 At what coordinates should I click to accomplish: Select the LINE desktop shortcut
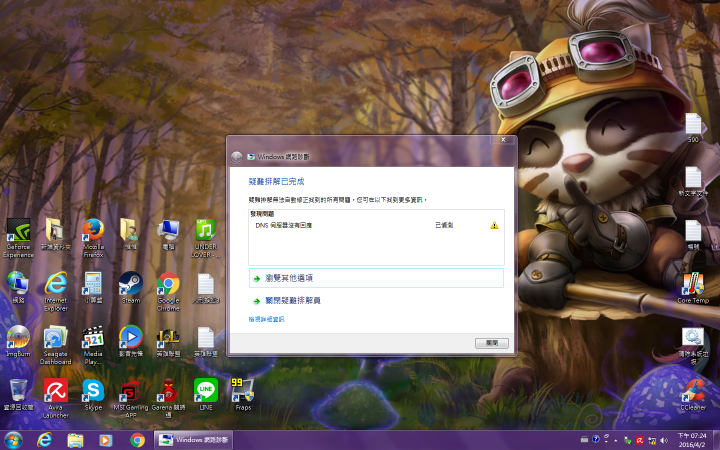coord(206,394)
